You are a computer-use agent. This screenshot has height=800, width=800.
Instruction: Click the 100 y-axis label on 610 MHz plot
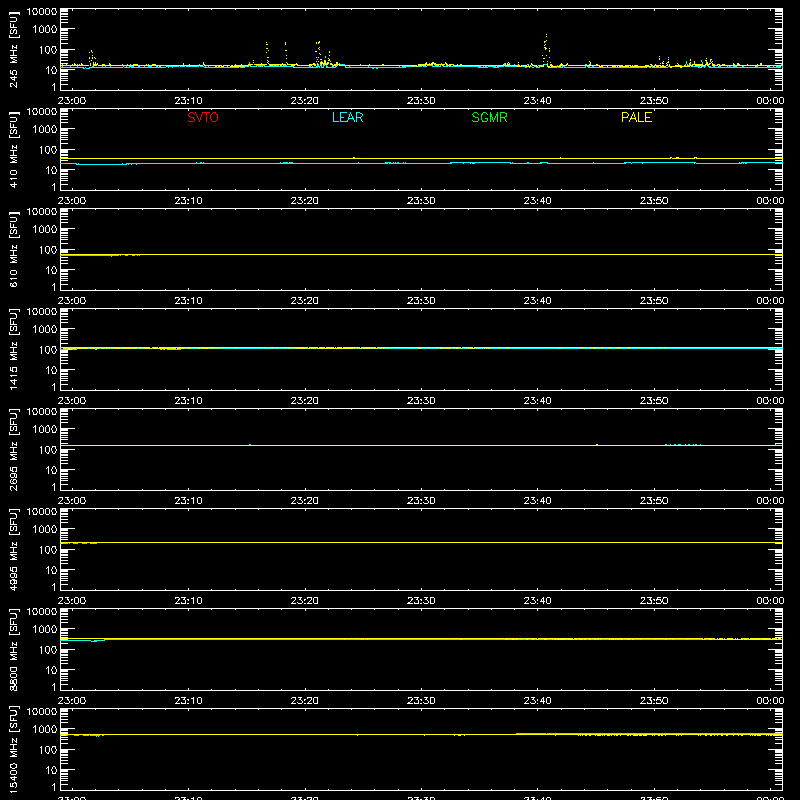[x=48, y=250]
